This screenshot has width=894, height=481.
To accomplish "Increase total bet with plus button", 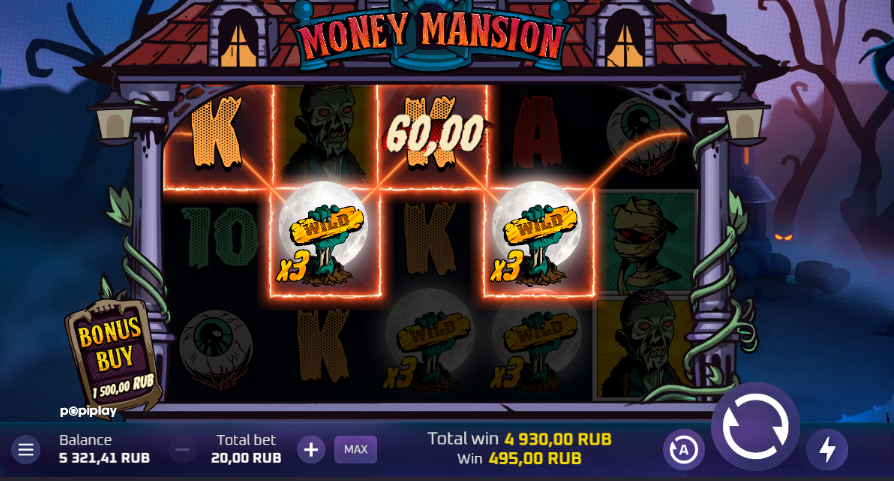I will (311, 450).
